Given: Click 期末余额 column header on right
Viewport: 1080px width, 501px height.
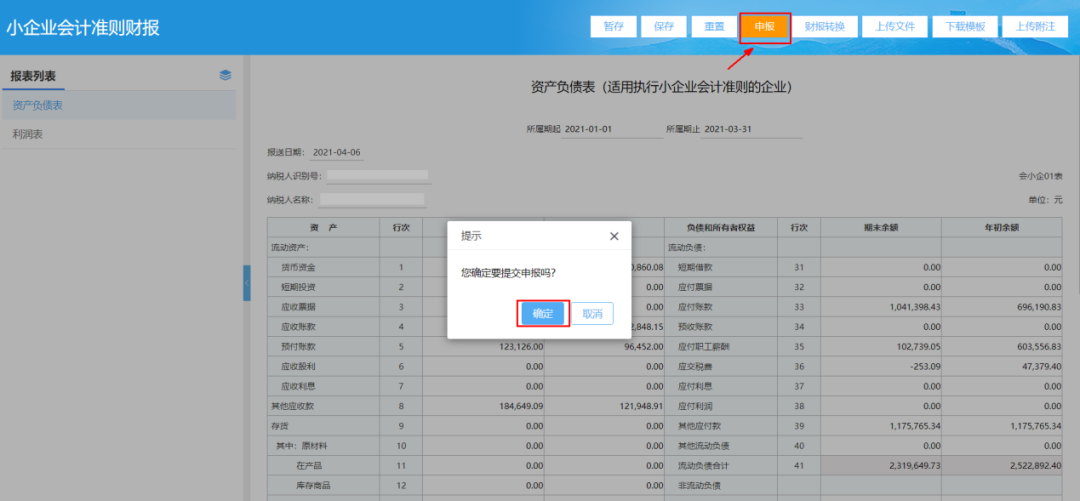Looking at the screenshot, I should [881, 227].
